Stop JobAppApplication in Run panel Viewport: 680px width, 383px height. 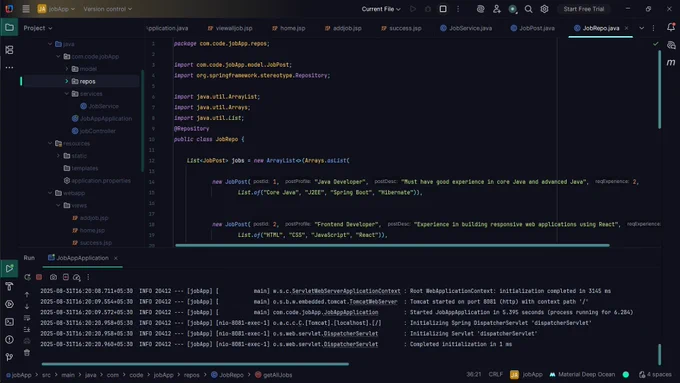click(x=39, y=277)
